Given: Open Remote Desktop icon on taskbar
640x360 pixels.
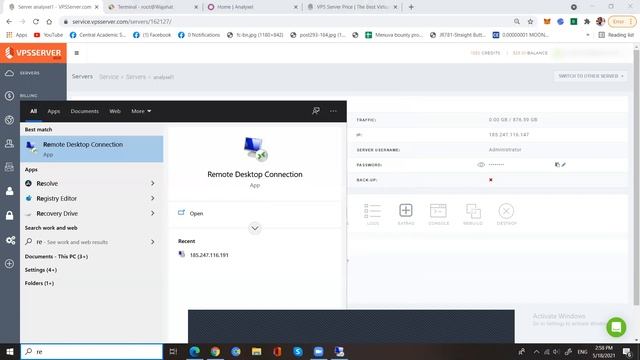Looking at the screenshot, I should tap(339, 351).
